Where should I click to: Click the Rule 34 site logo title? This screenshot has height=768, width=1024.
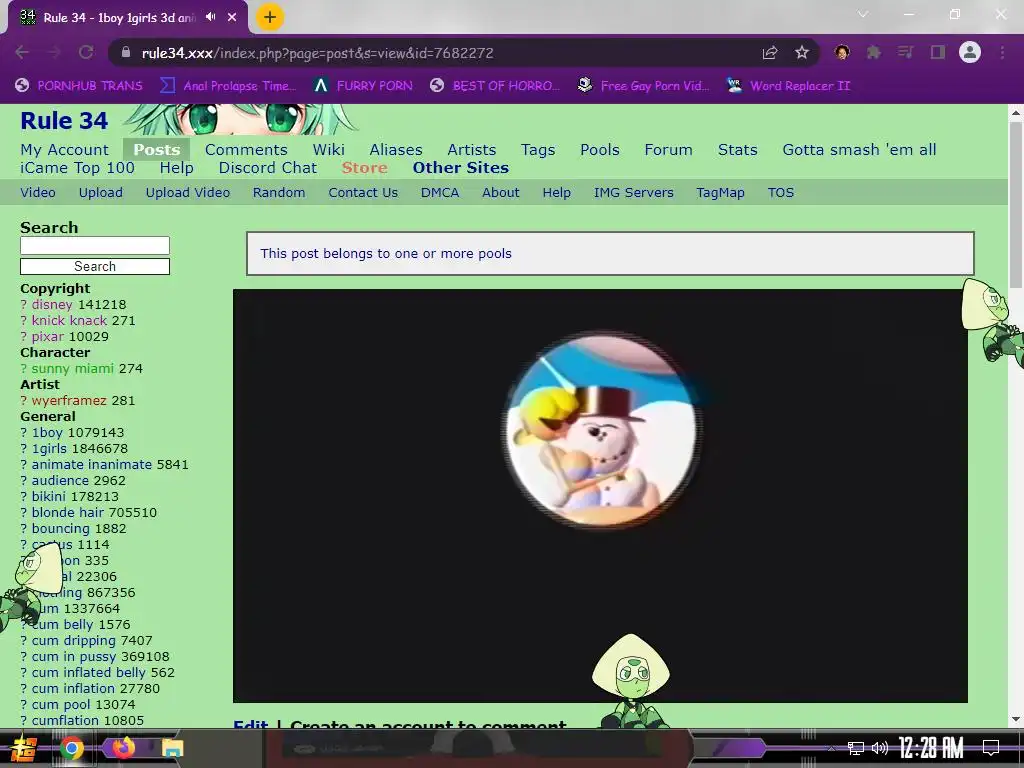pyautogui.click(x=64, y=121)
